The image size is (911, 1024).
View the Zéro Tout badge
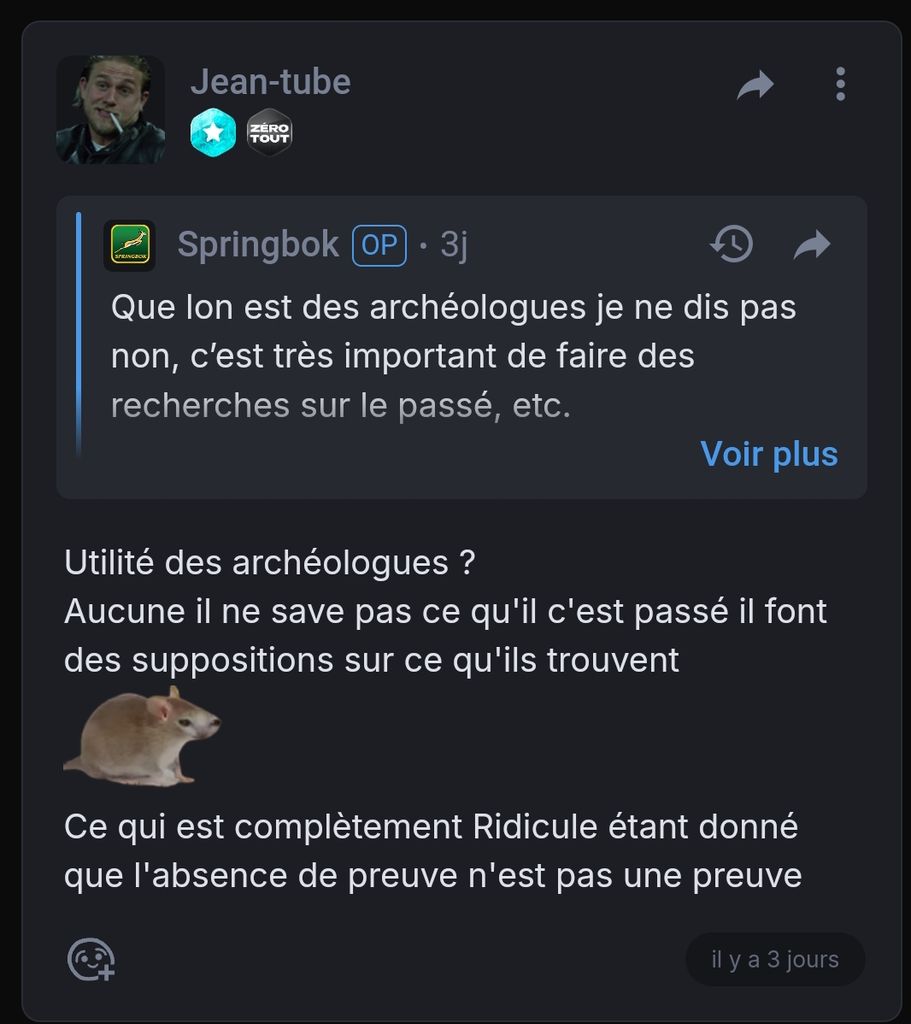click(x=269, y=132)
